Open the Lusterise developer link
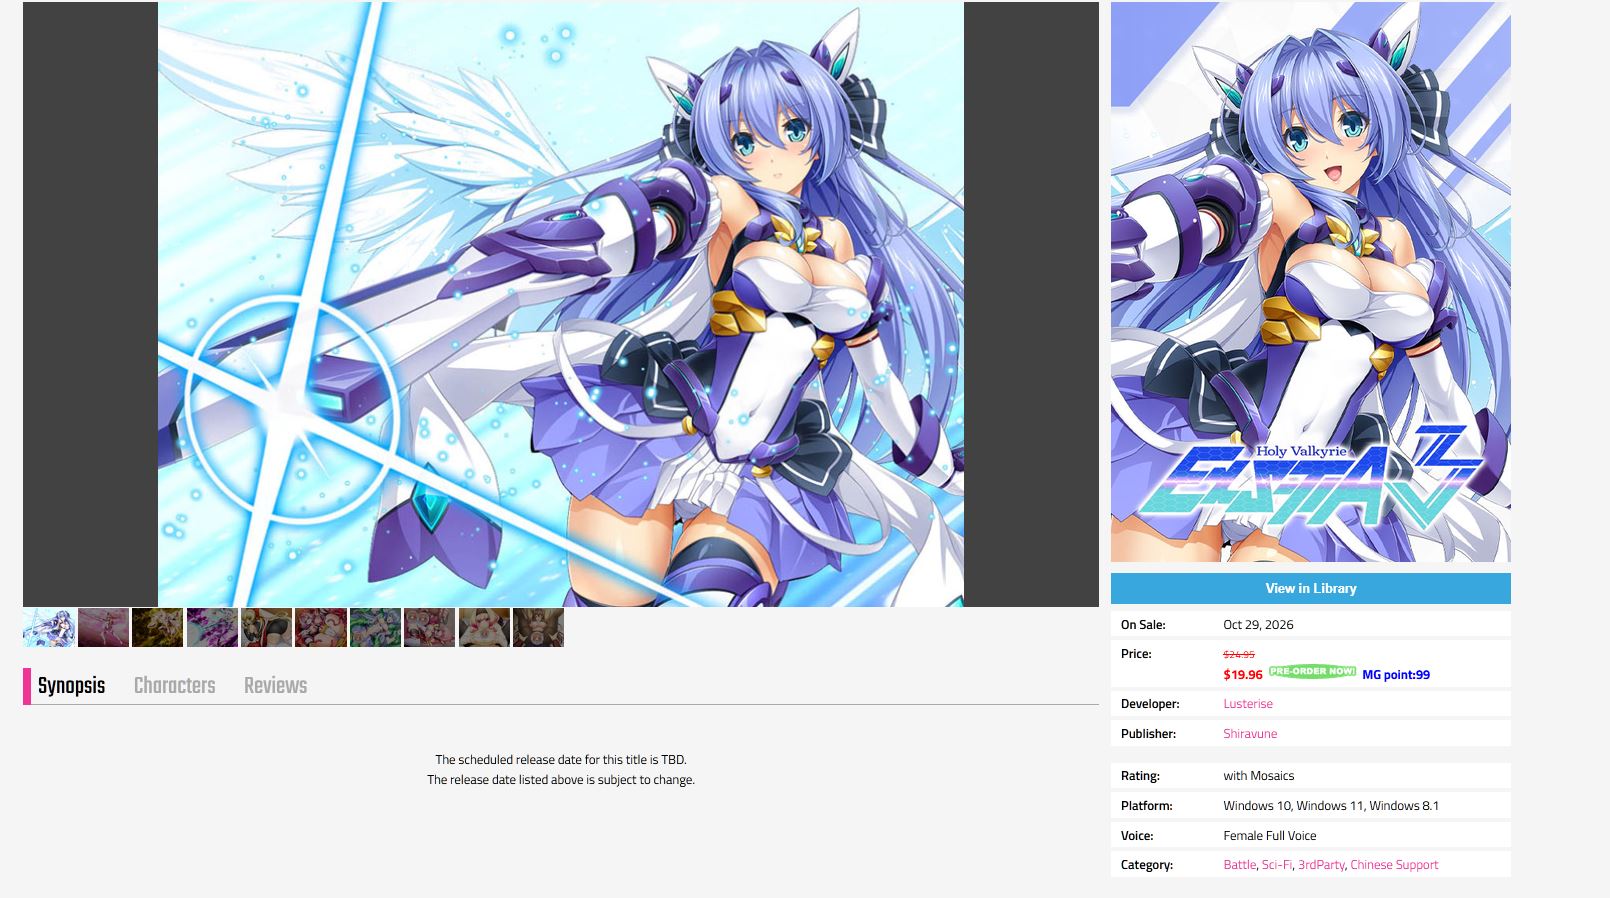The height and width of the screenshot is (898, 1610). point(1247,703)
